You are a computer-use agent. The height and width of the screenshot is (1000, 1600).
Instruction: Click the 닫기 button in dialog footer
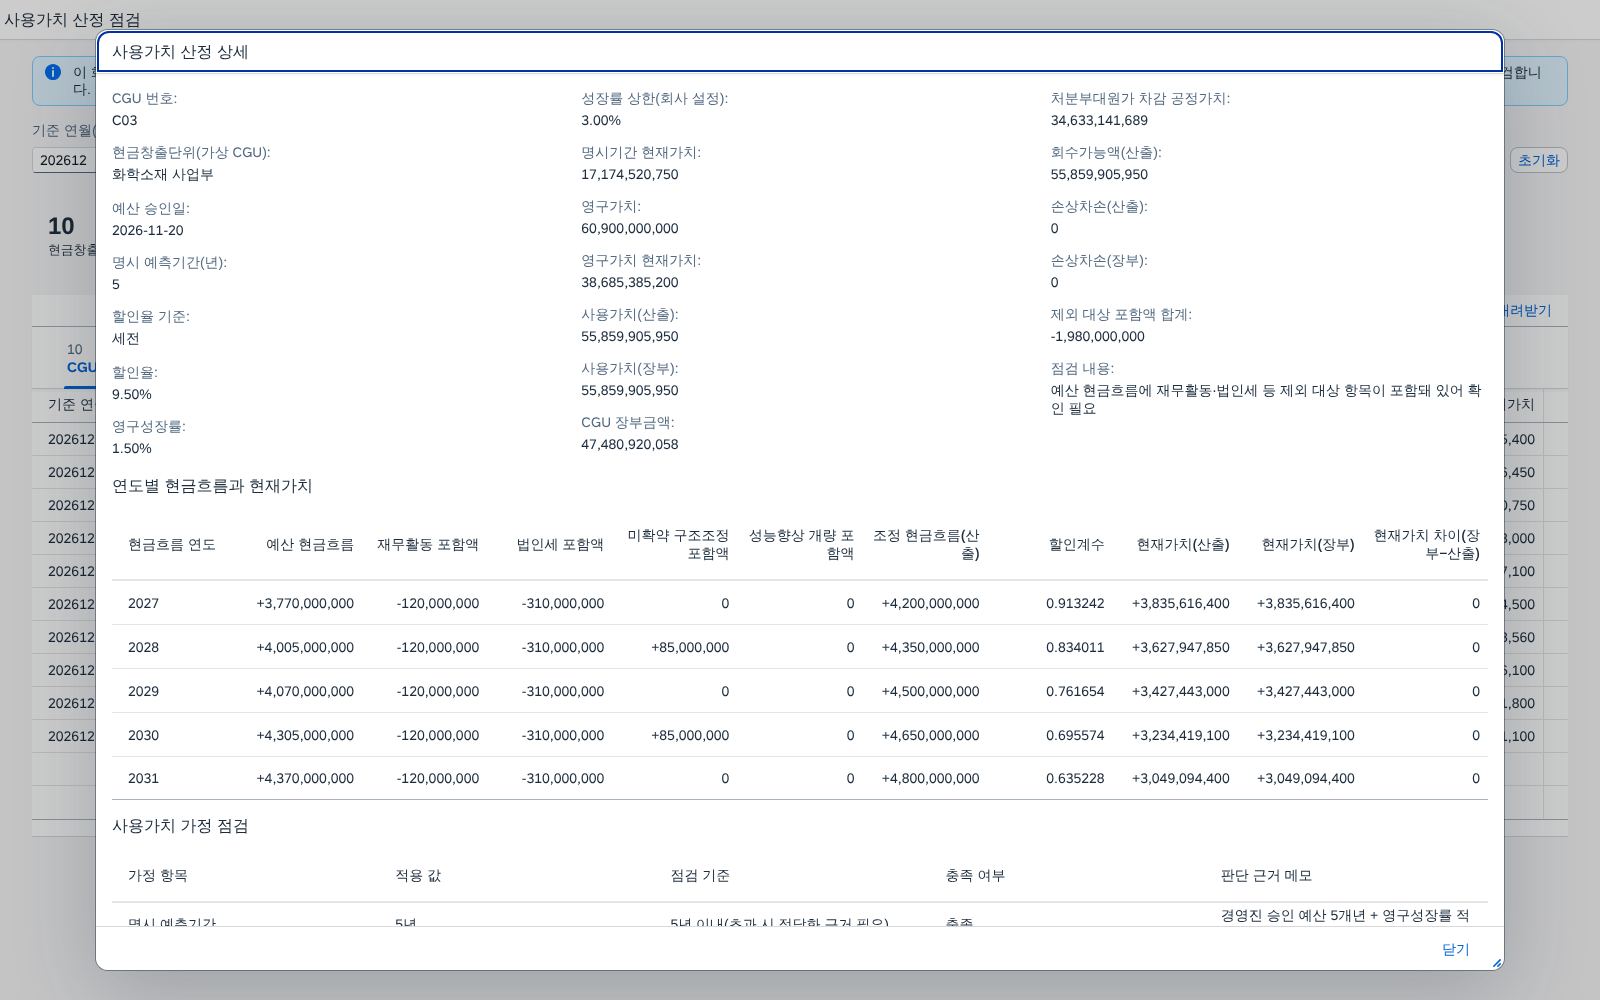click(1455, 949)
